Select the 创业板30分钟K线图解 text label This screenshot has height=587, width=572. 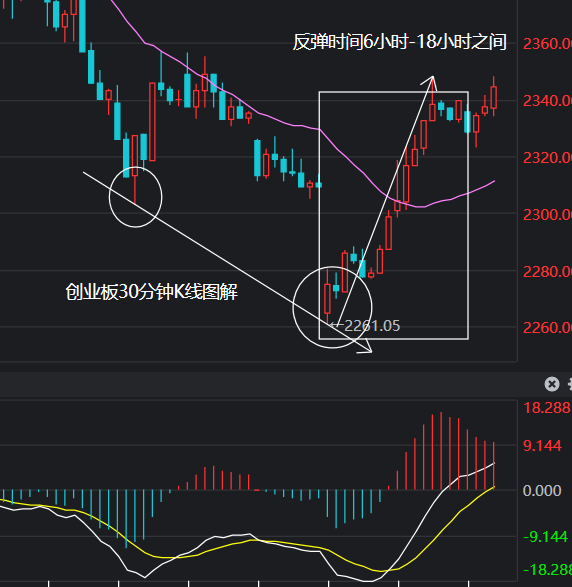pos(152,292)
